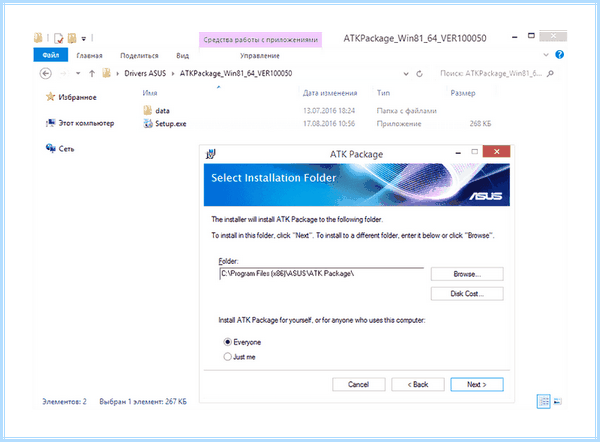Click the ASUS logo in installer banner
The width and height of the screenshot is (600, 442).
coord(485,196)
